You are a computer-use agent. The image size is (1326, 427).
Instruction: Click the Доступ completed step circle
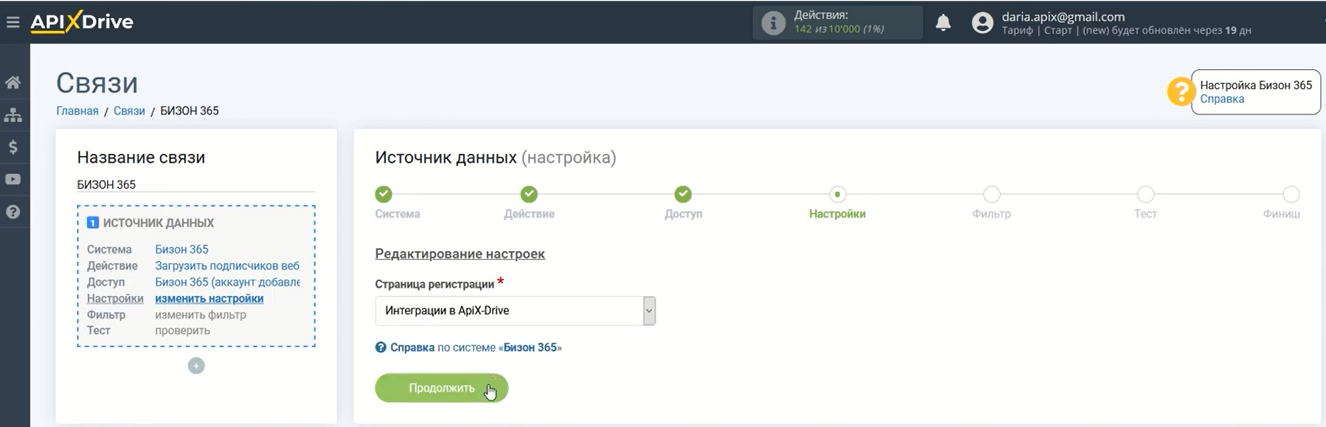coord(683,194)
